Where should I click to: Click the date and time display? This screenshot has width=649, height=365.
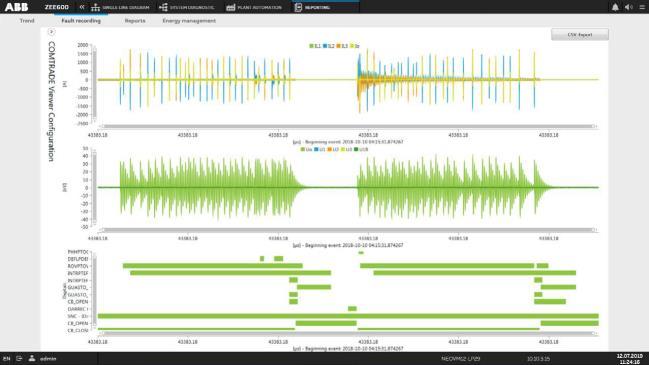pos(630,359)
